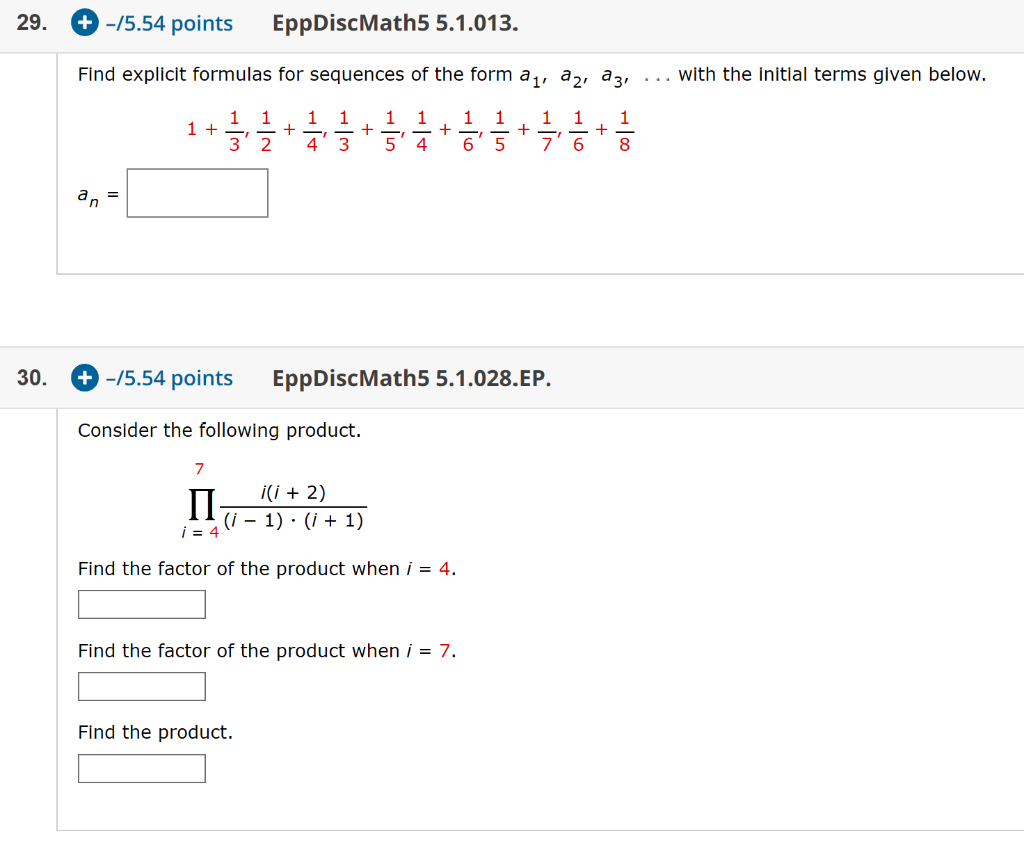
Task: Click the answer box for factor when i equals 4
Action: 141,604
